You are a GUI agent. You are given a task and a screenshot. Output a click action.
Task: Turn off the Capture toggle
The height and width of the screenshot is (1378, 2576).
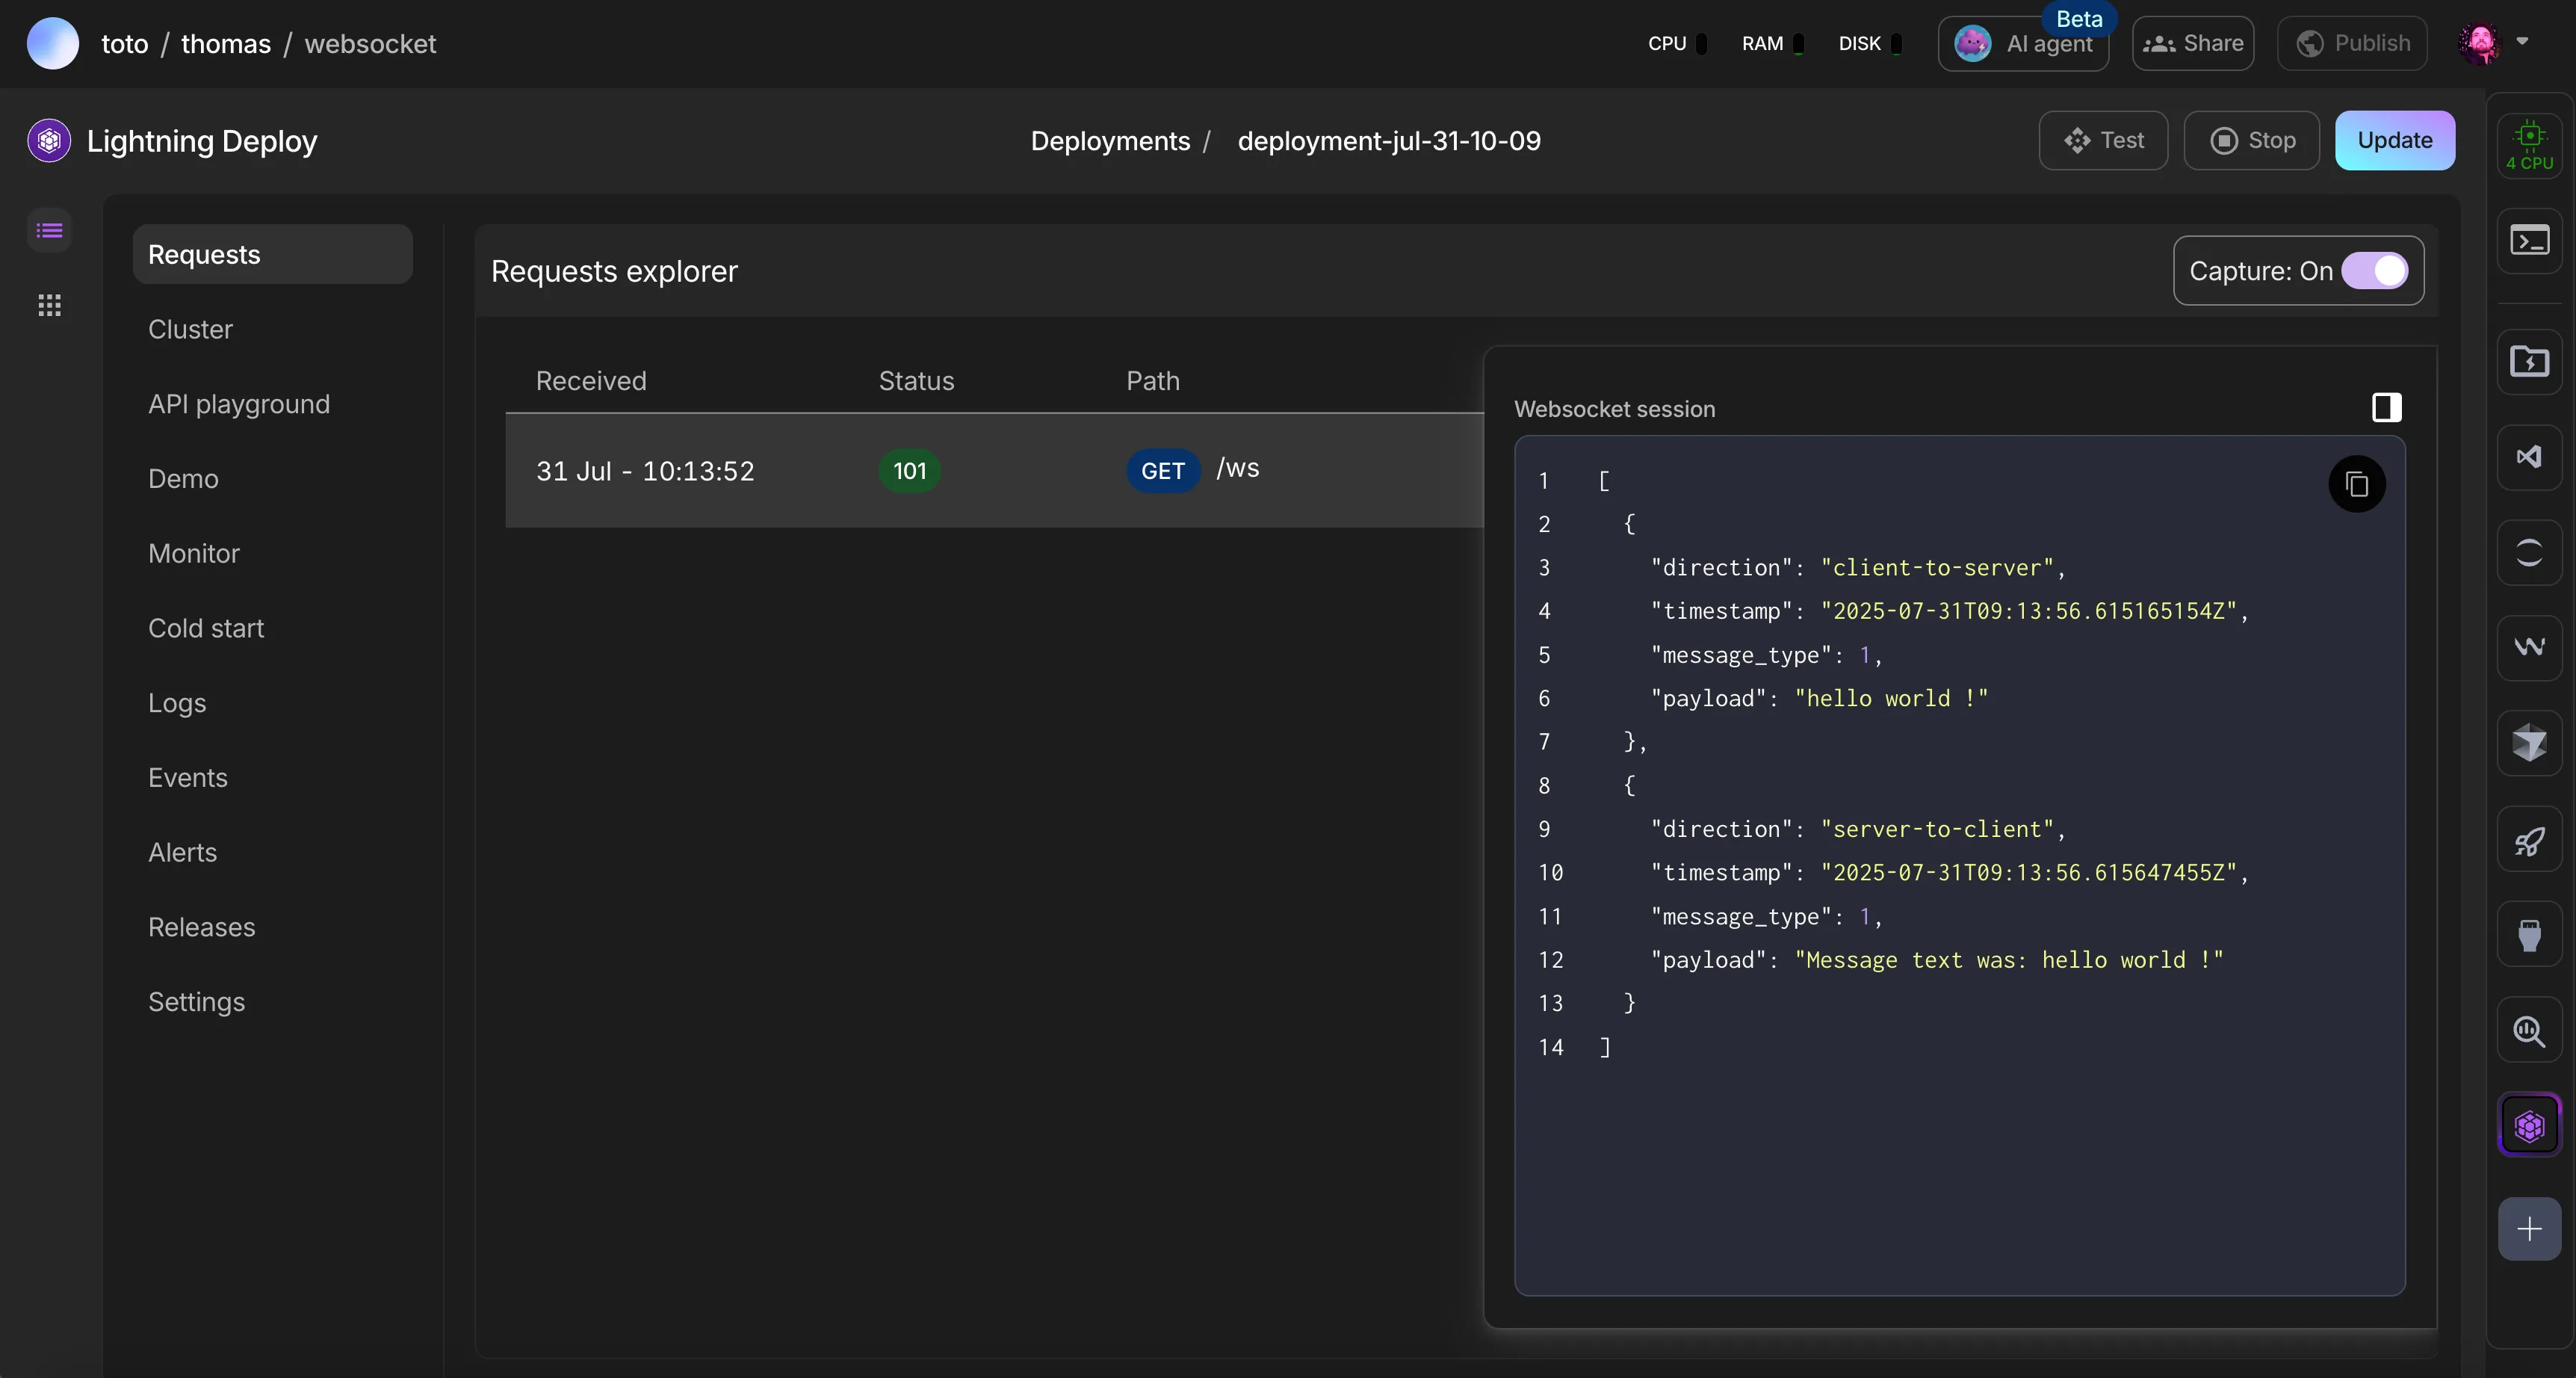(2374, 271)
